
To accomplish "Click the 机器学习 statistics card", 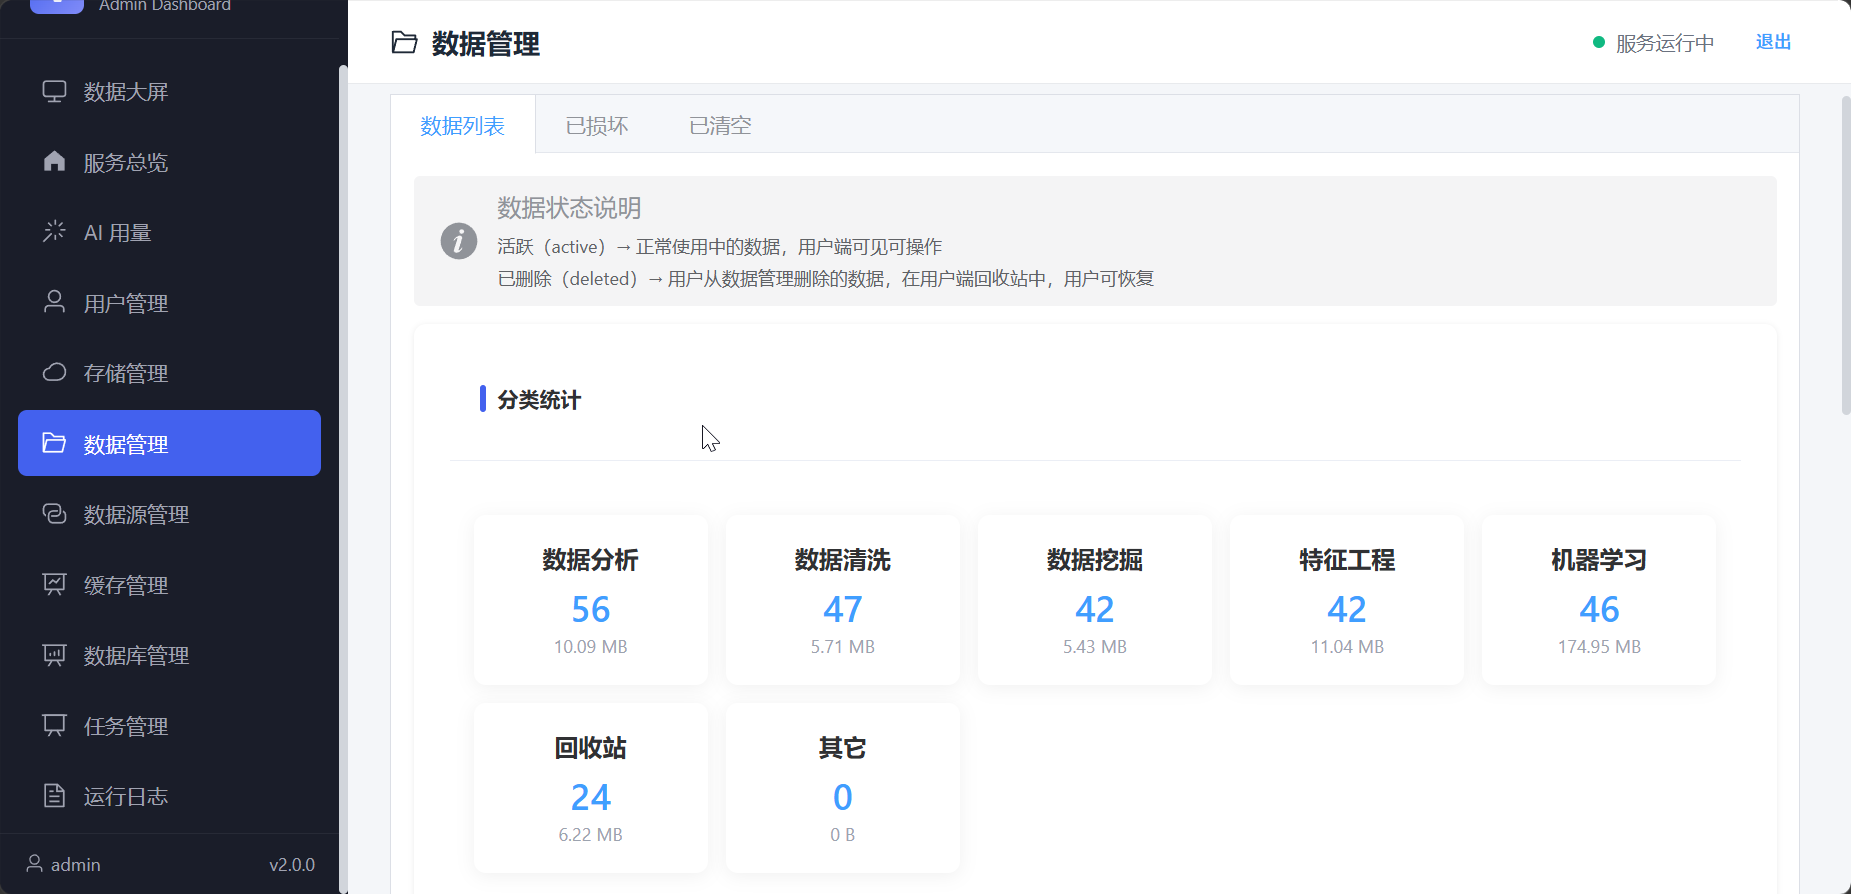I will (x=1599, y=600).
